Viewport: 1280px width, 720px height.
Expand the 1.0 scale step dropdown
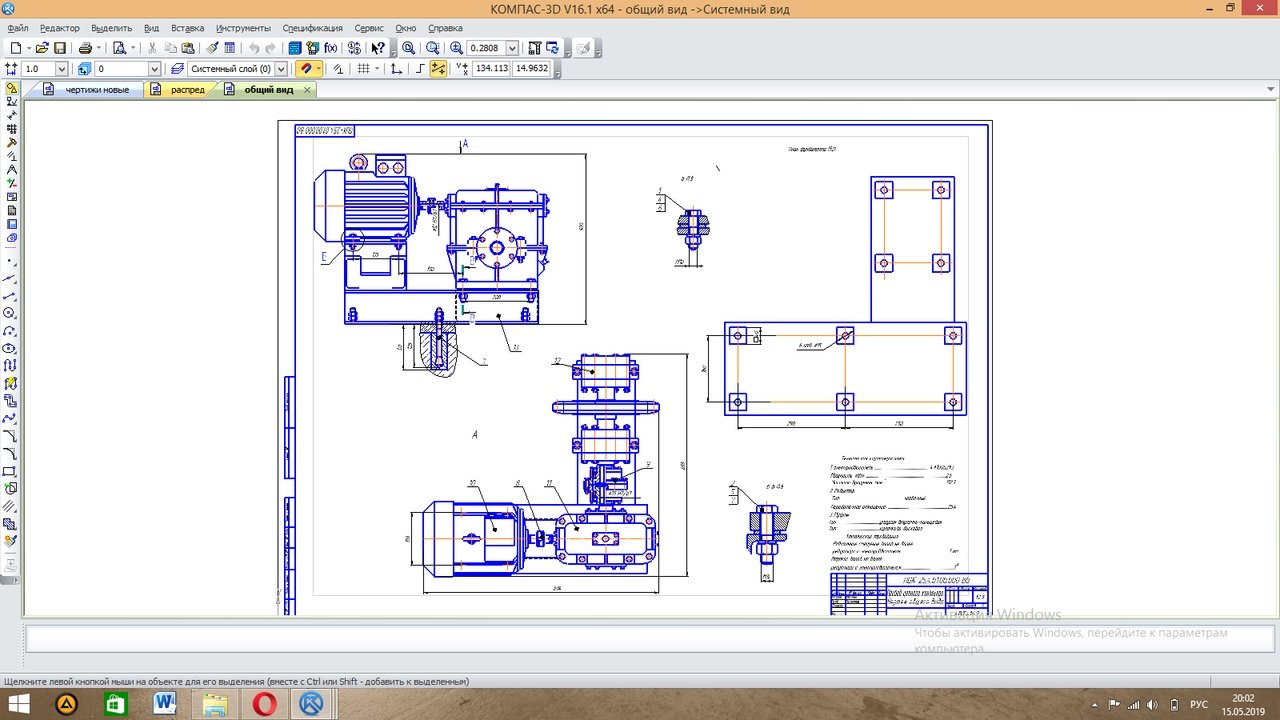coord(61,69)
